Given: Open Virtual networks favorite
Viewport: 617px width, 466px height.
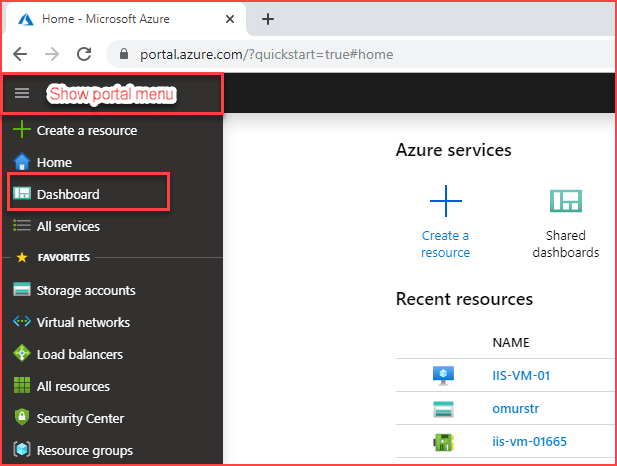Looking at the screenshot, I should tap(83, 322).
